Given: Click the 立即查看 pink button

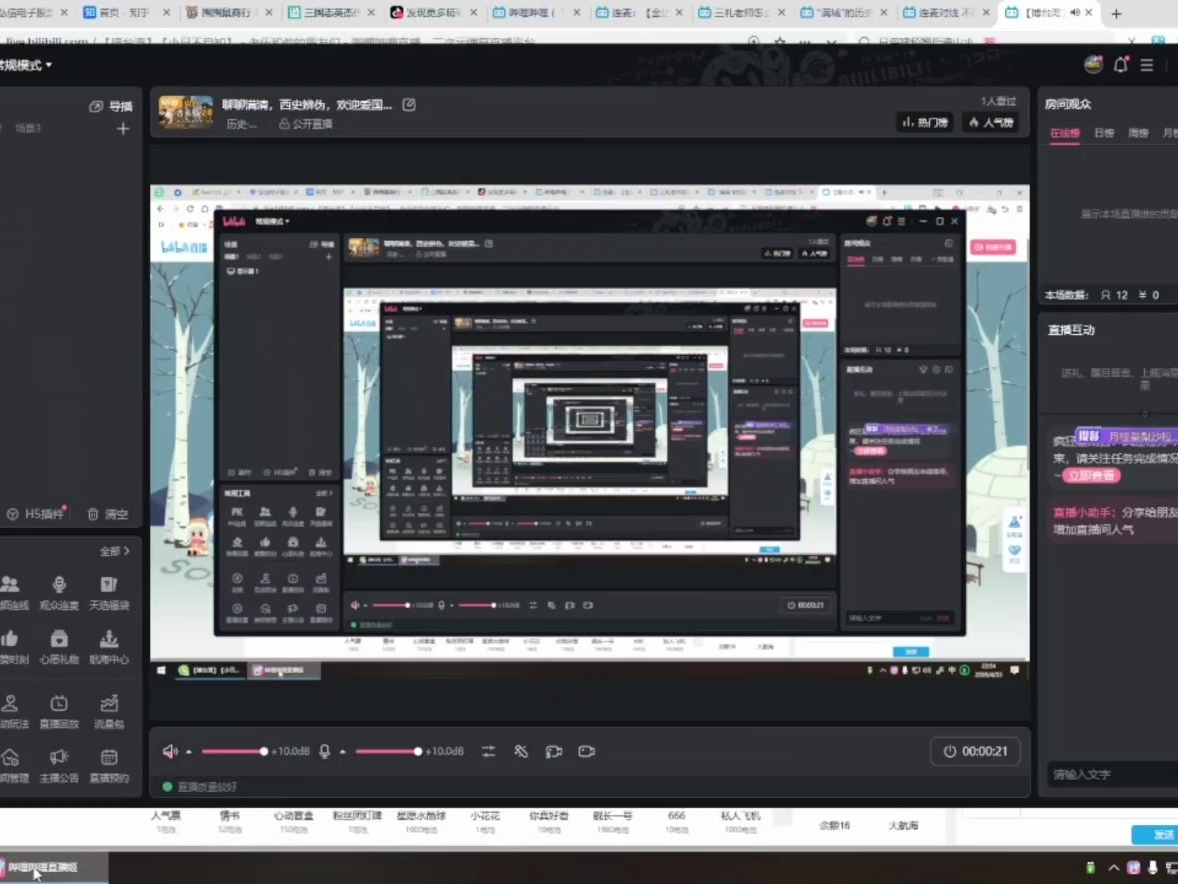Looking at the screenshot, I should click(1092, 475).
